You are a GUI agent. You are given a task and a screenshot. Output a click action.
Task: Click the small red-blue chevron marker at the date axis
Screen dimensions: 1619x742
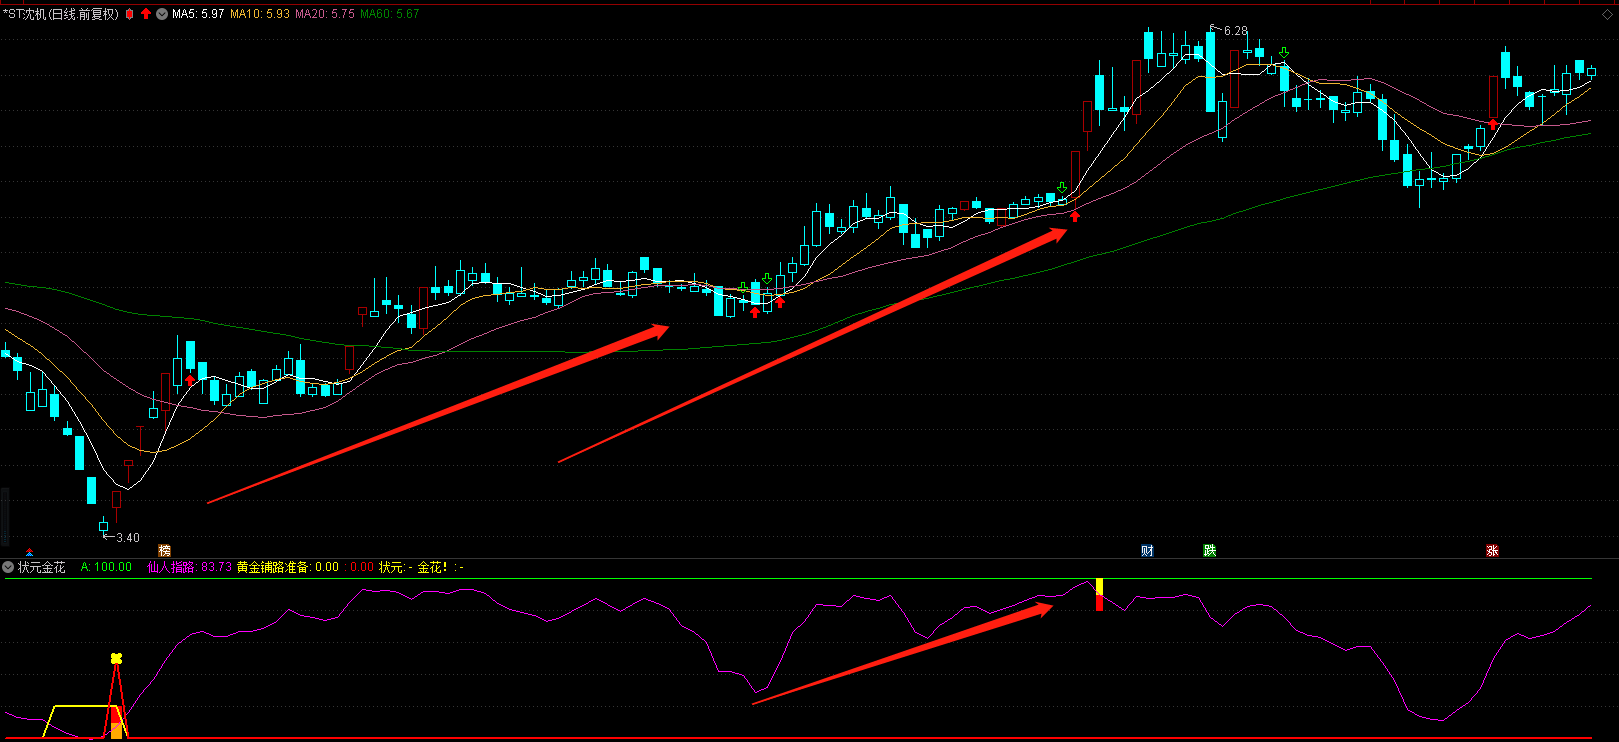[x=29, y=552]
